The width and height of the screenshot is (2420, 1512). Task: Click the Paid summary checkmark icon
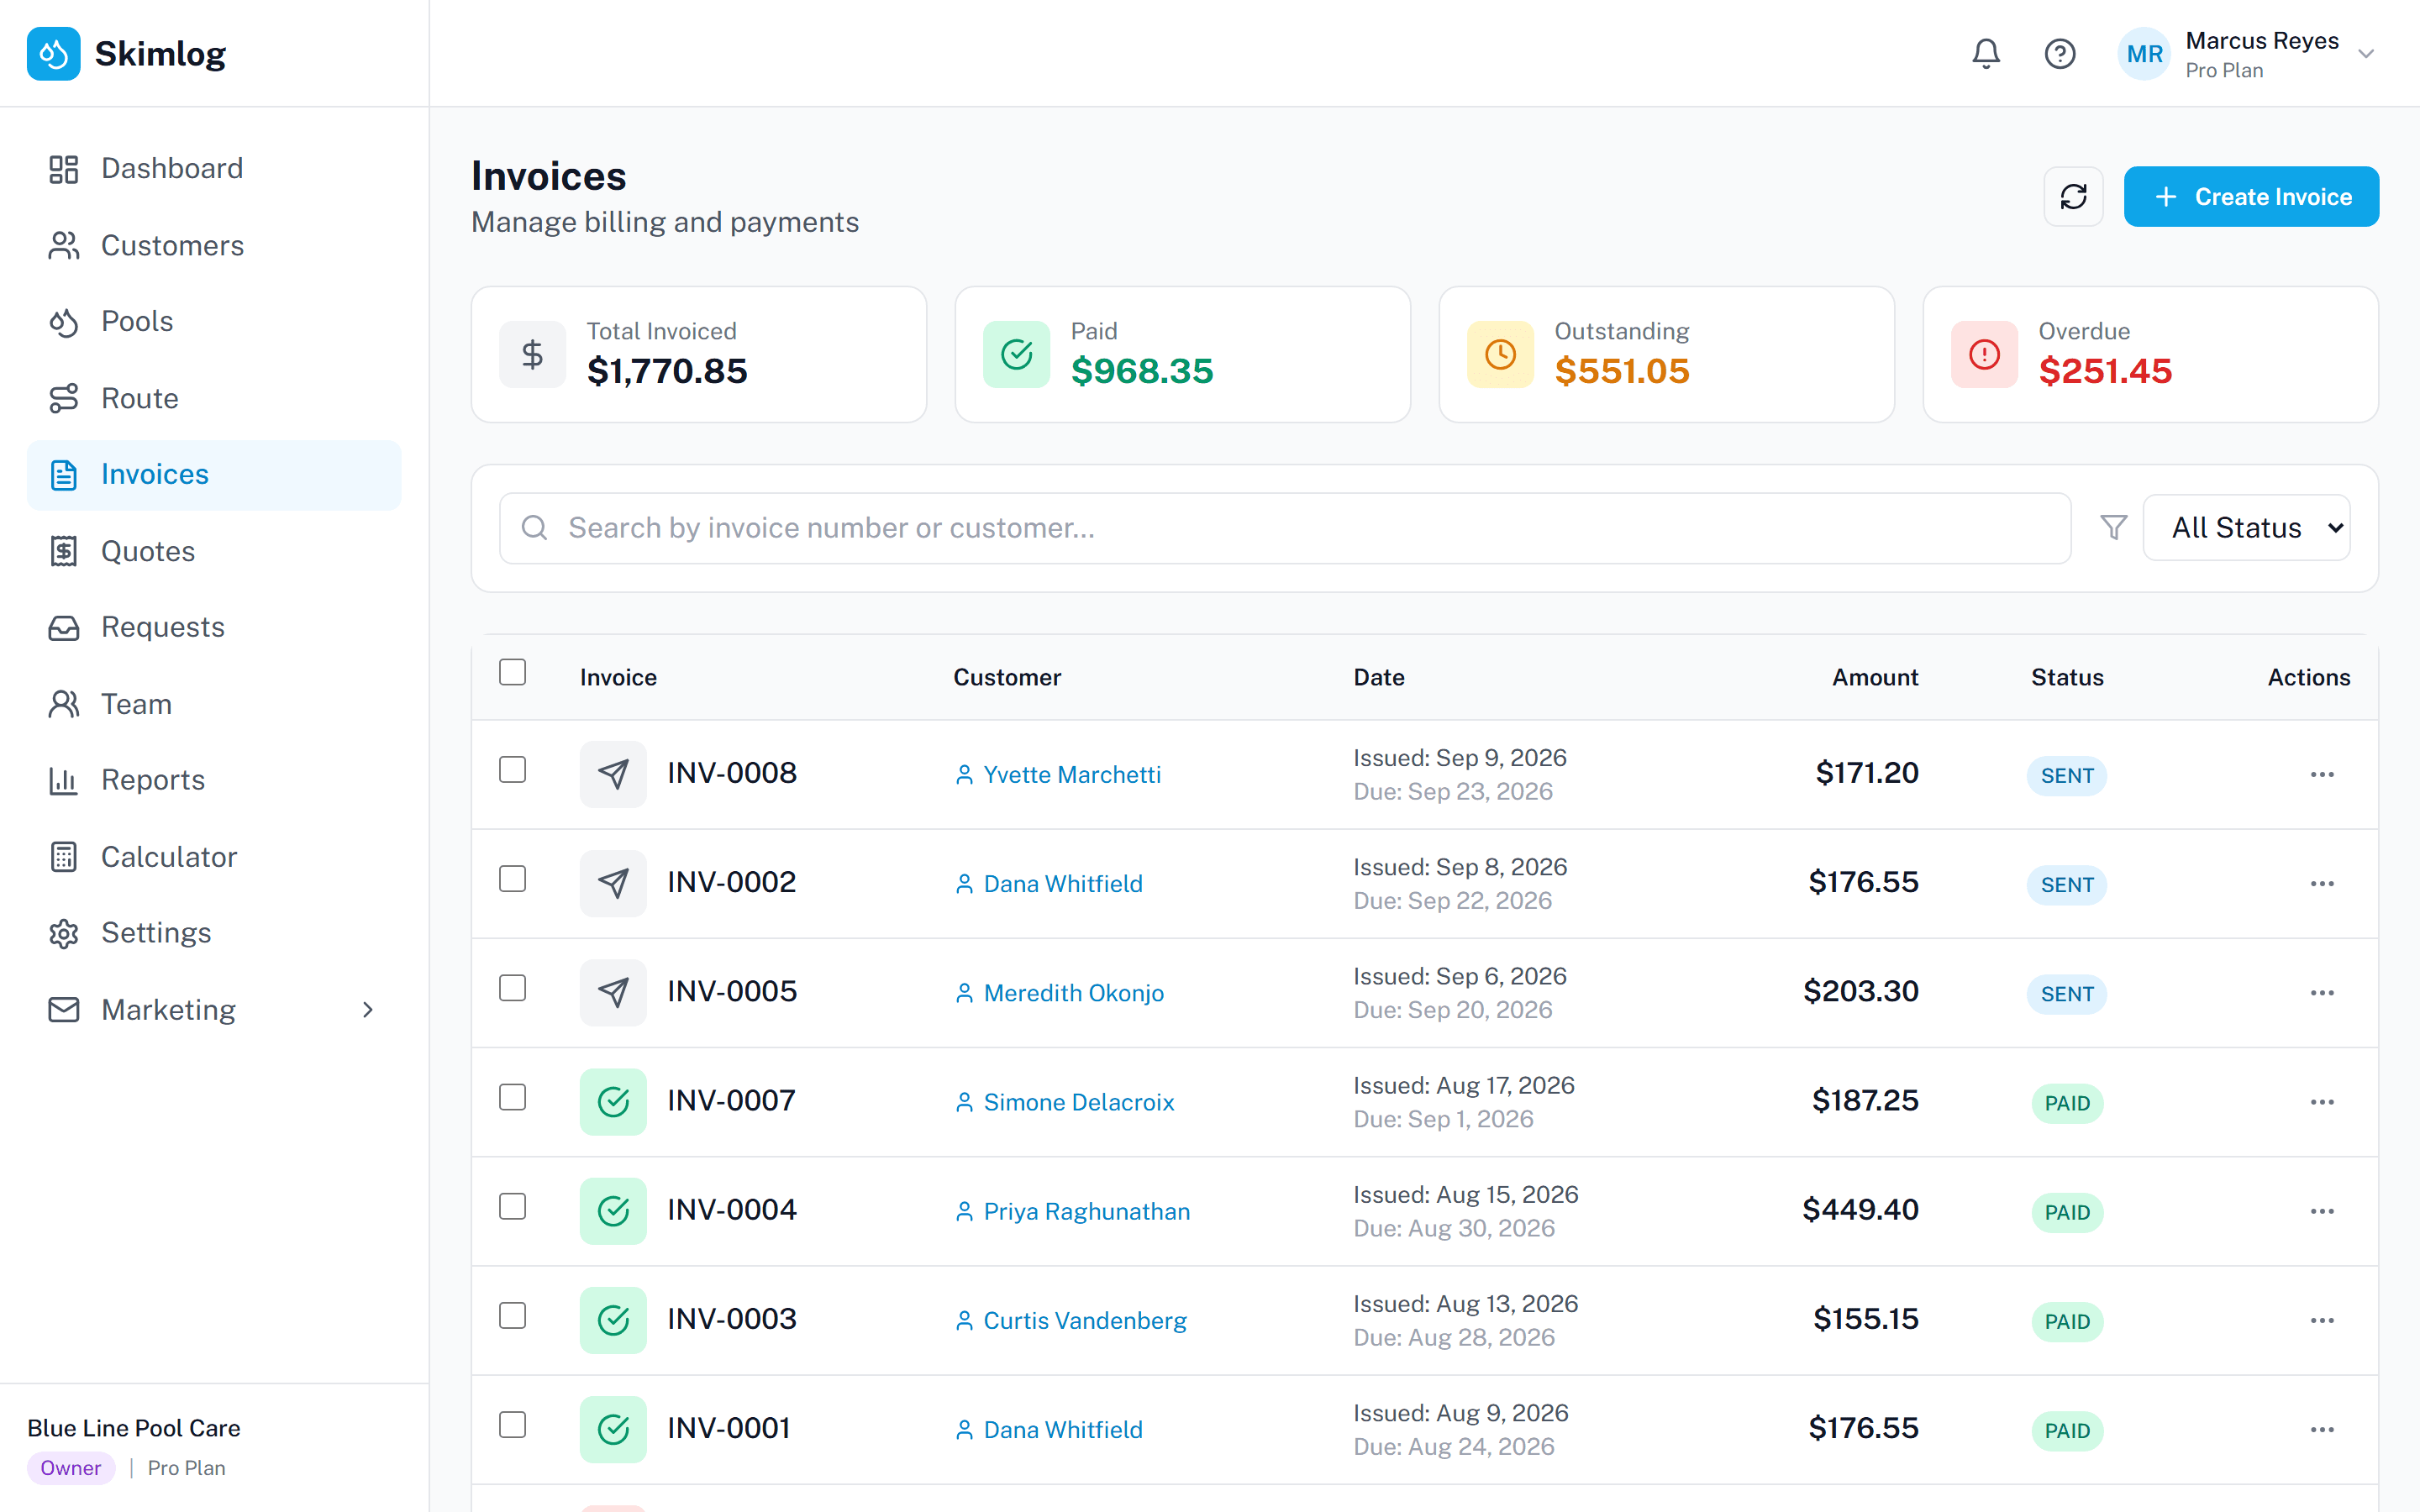click(1016, 354)
